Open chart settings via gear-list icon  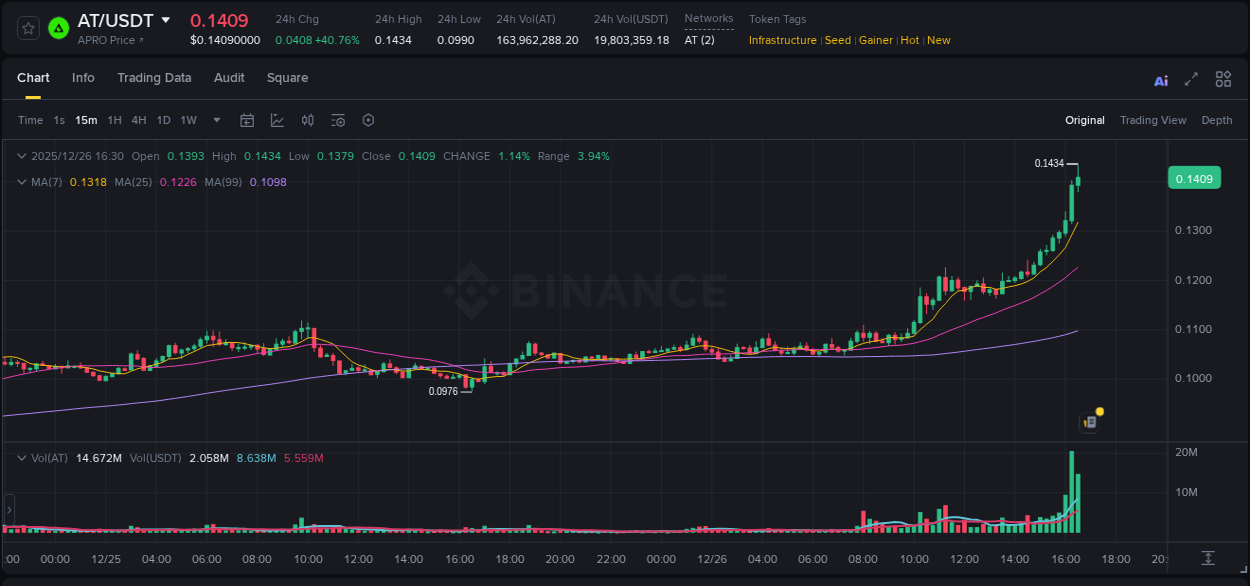pyautogui.click(x=338, y=120)
